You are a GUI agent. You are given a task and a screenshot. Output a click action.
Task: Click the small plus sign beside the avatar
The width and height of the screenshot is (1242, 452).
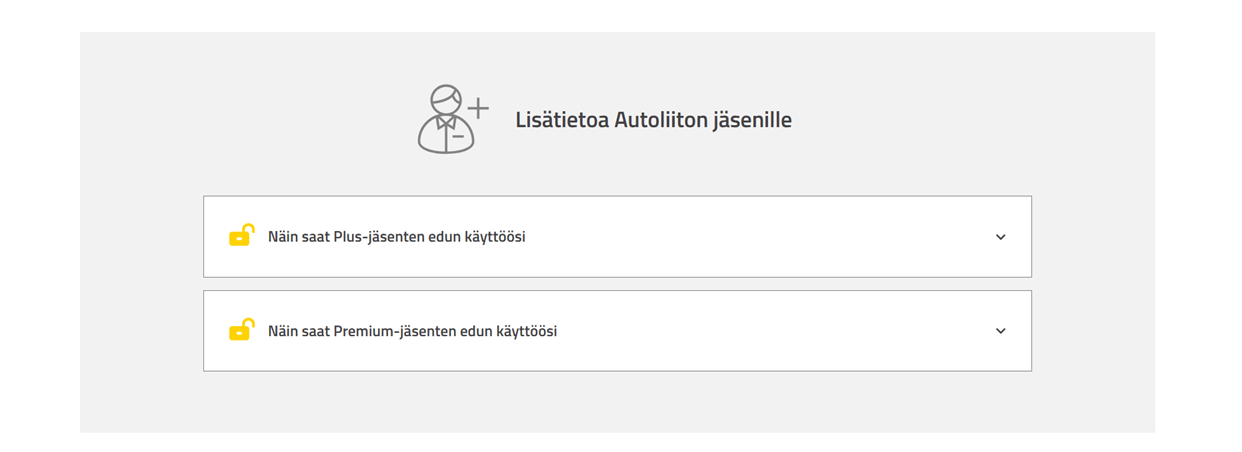click(479, 108)
